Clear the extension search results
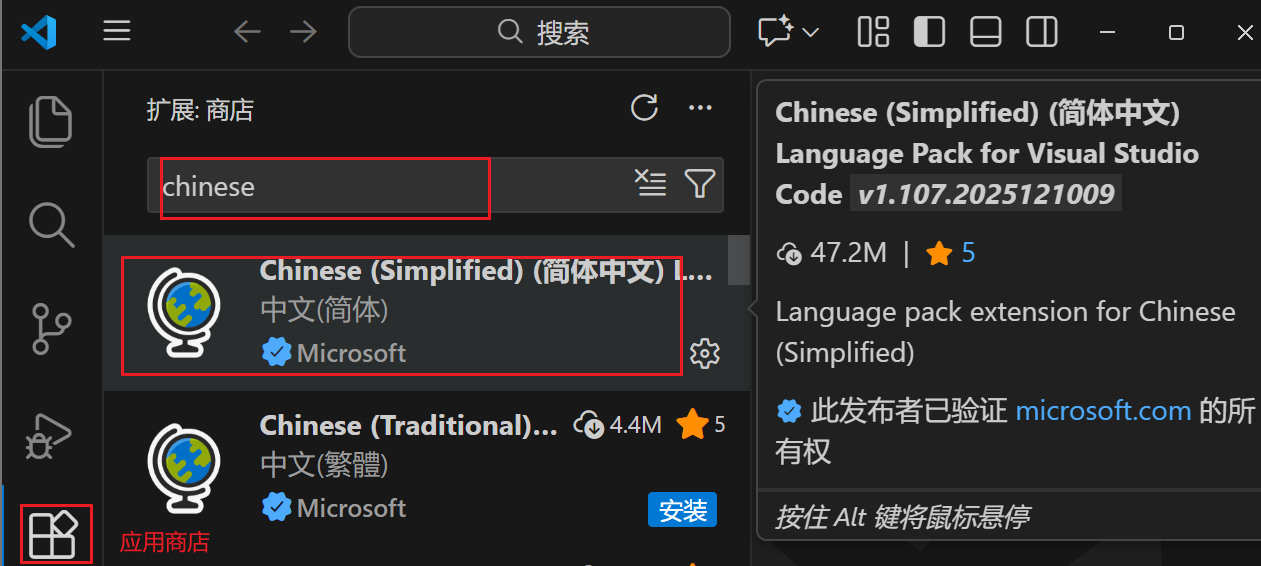This screenshot has width=1261, height=566. [x=651, y=183]
